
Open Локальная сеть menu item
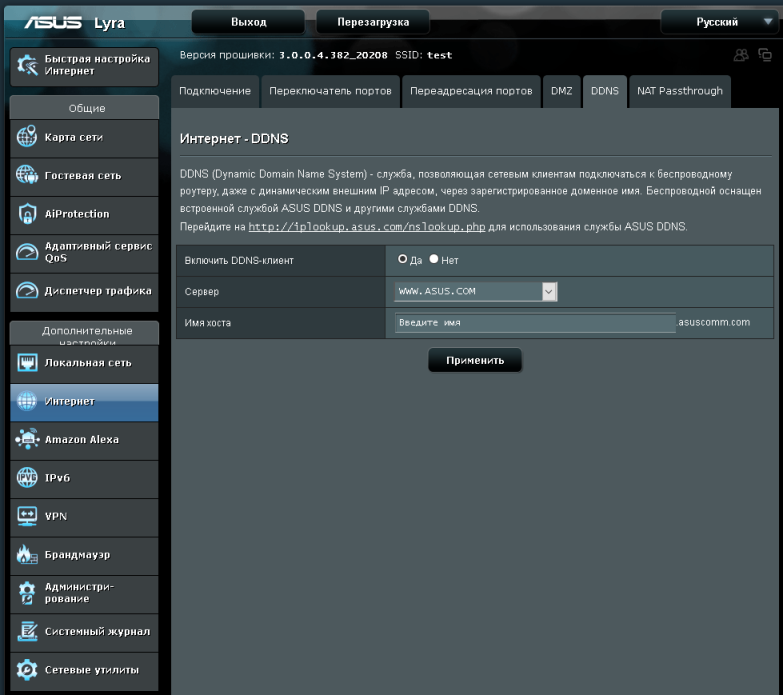pos(84,364)
